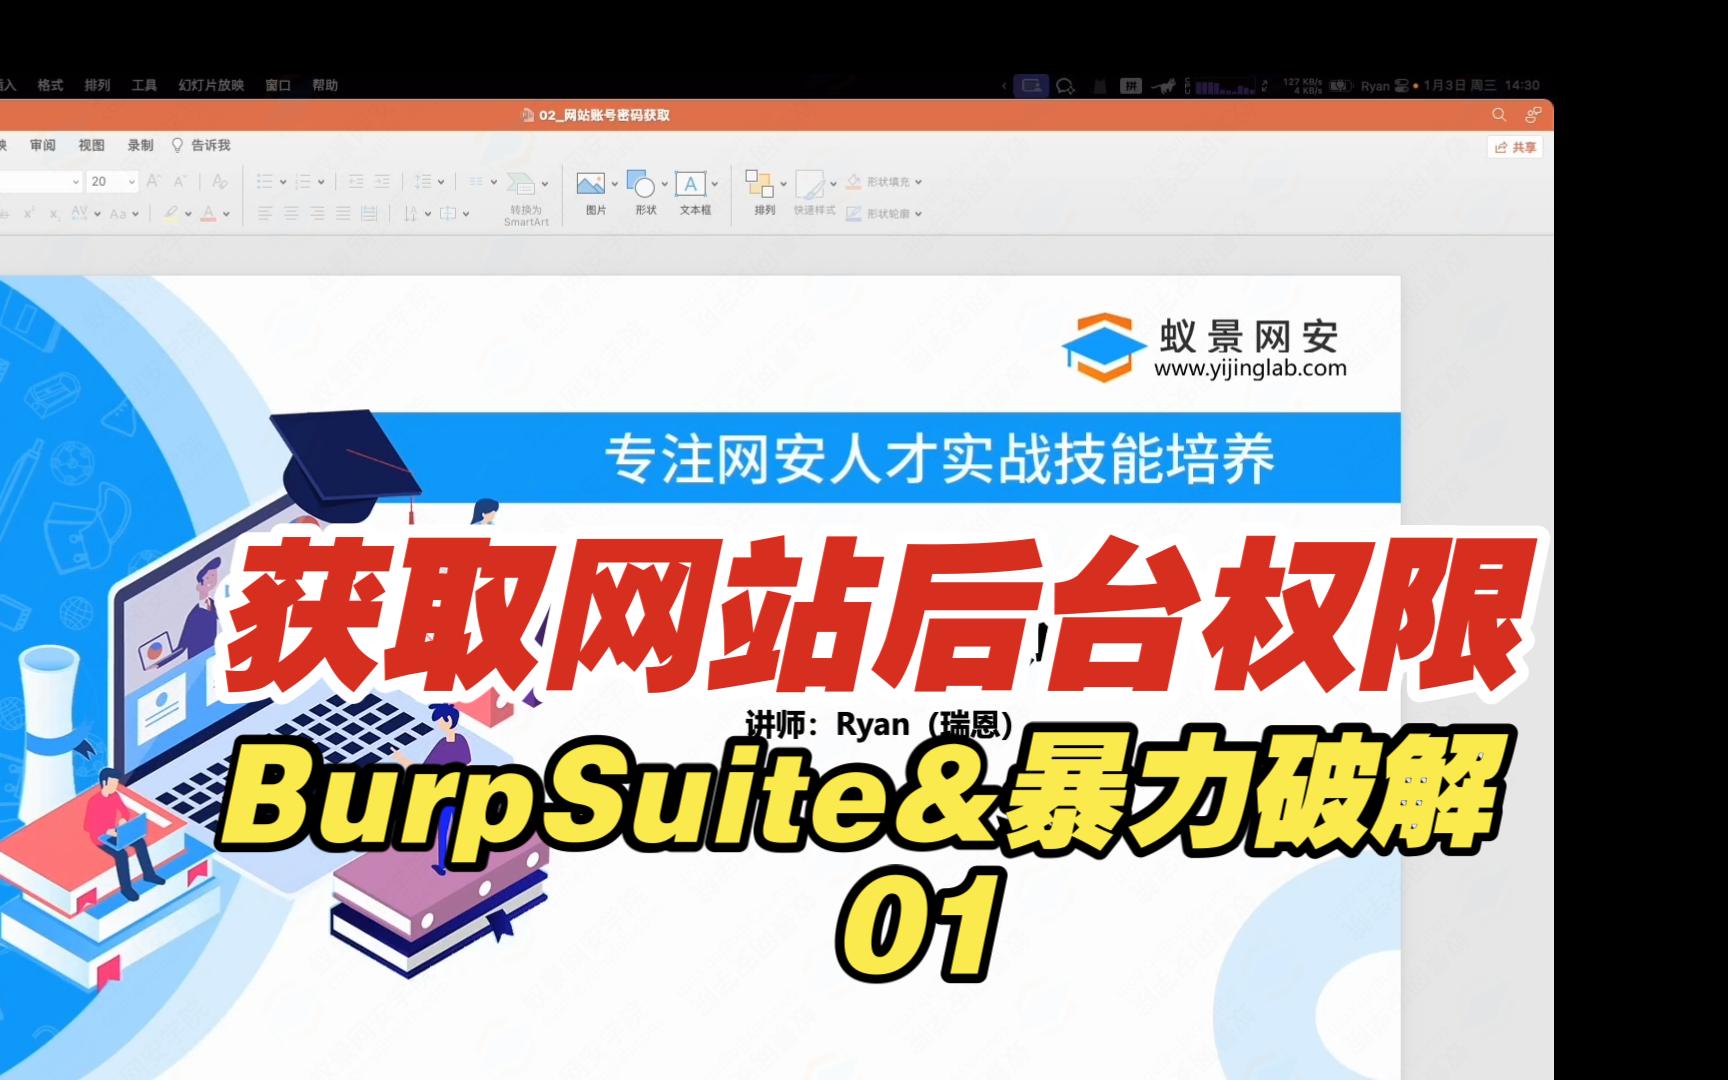Justify text alignment
The width and height of the screenshot is (1728, 1080).
343,213
